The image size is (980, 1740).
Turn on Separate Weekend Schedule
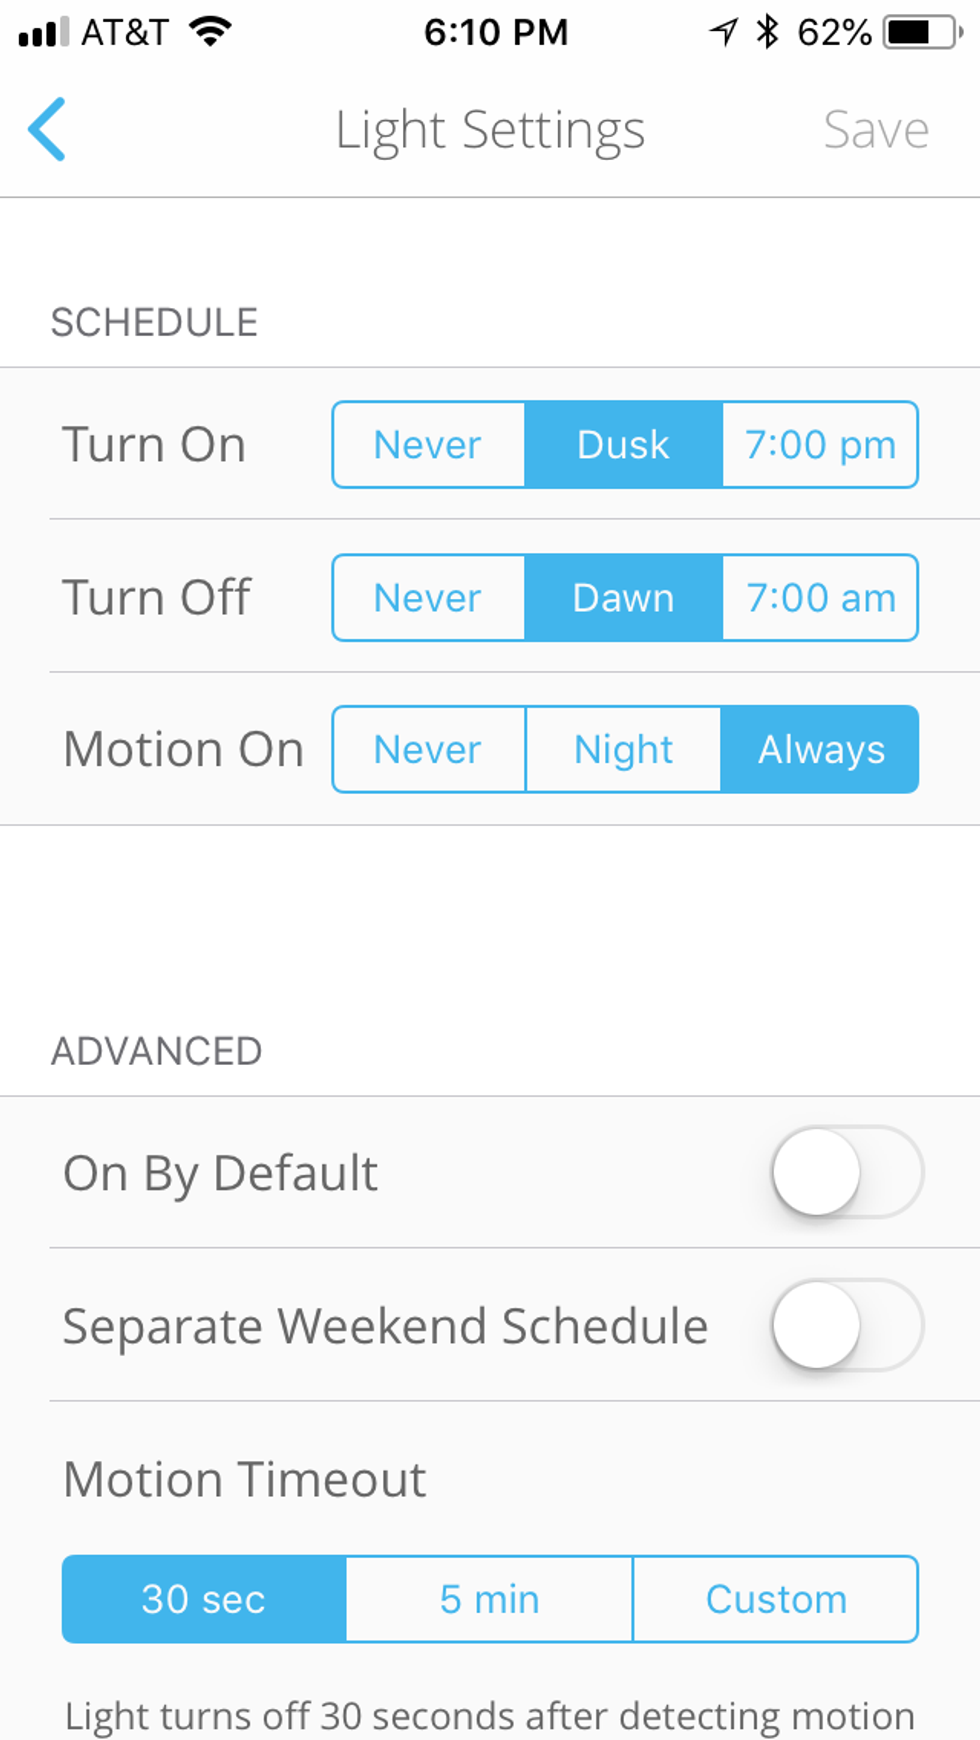tap(846, 1325)
